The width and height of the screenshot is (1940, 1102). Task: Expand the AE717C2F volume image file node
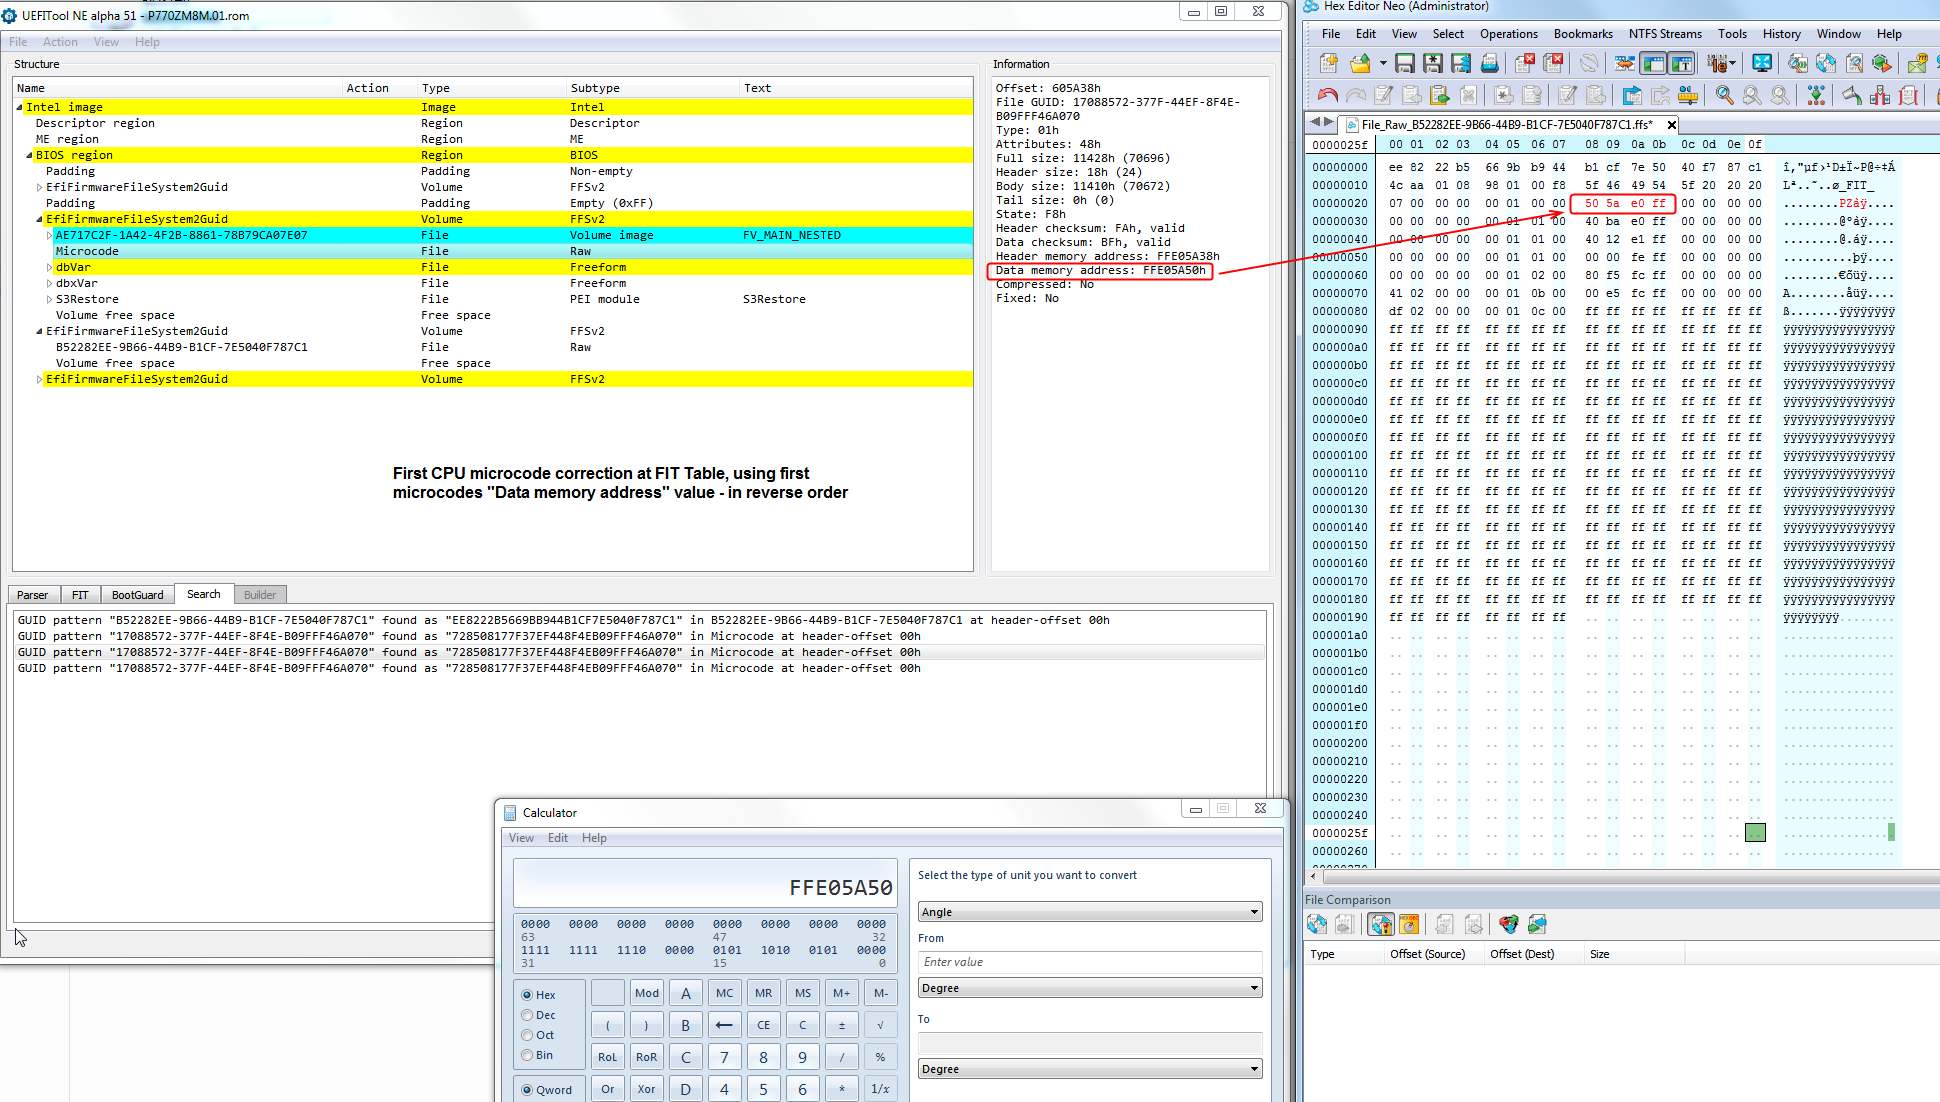point(49,235)
